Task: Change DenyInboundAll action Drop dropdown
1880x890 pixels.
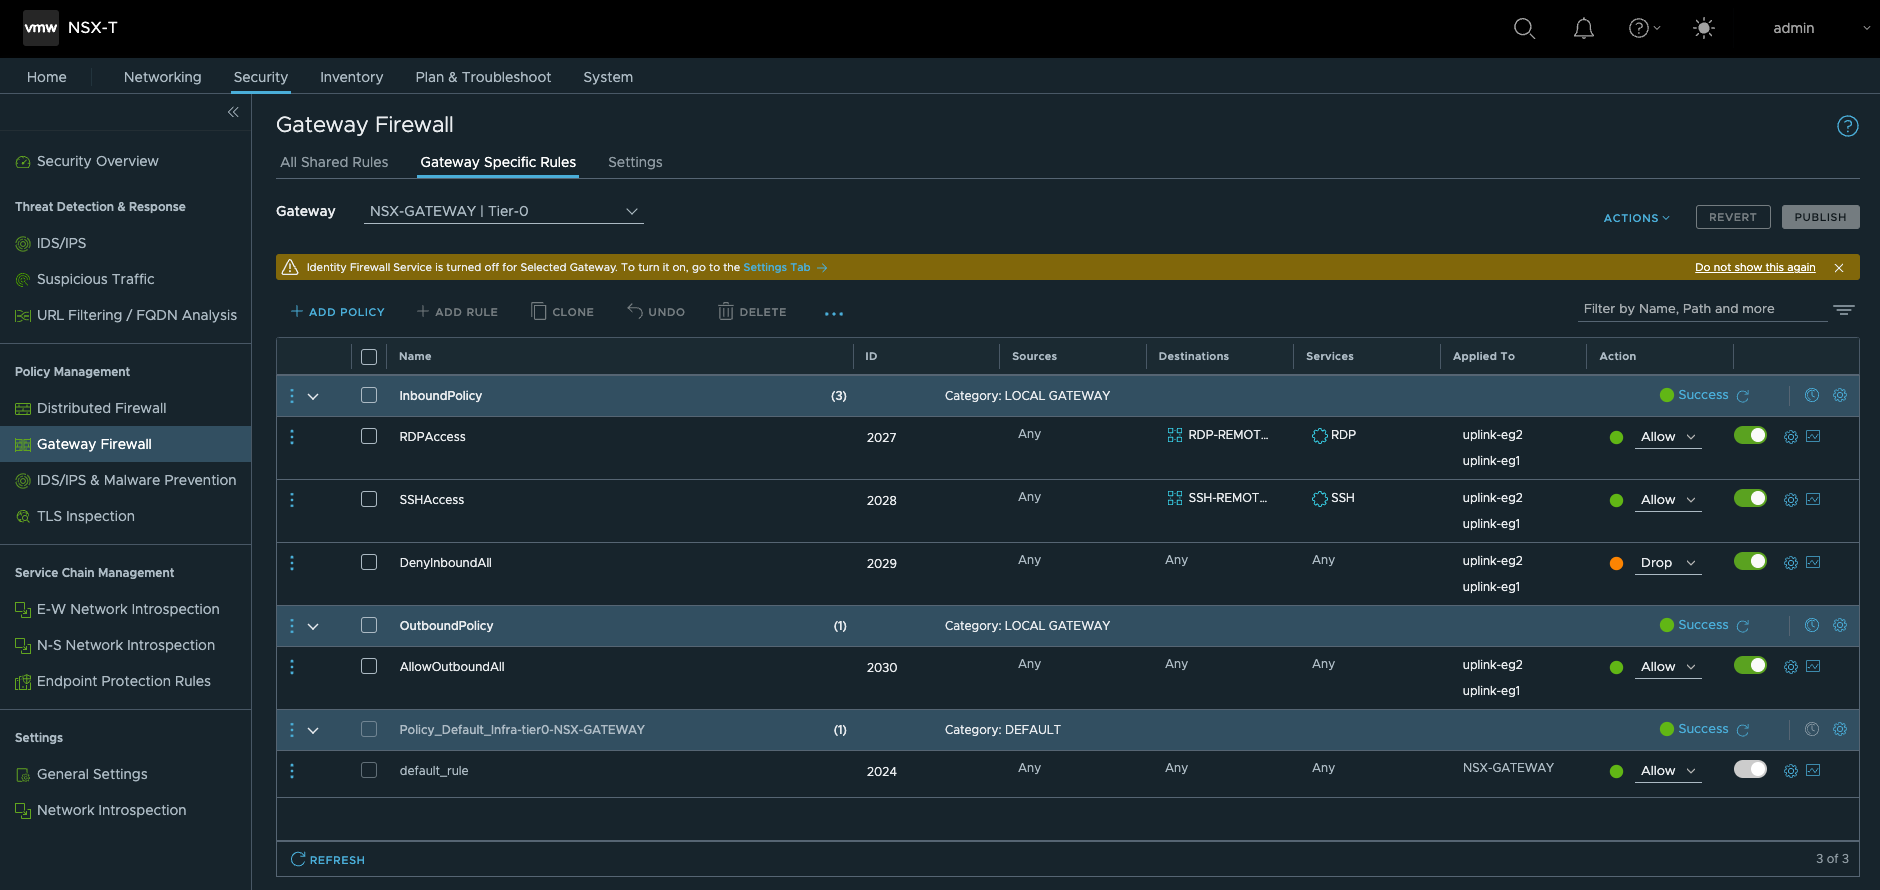Action: pos(1668,563)
